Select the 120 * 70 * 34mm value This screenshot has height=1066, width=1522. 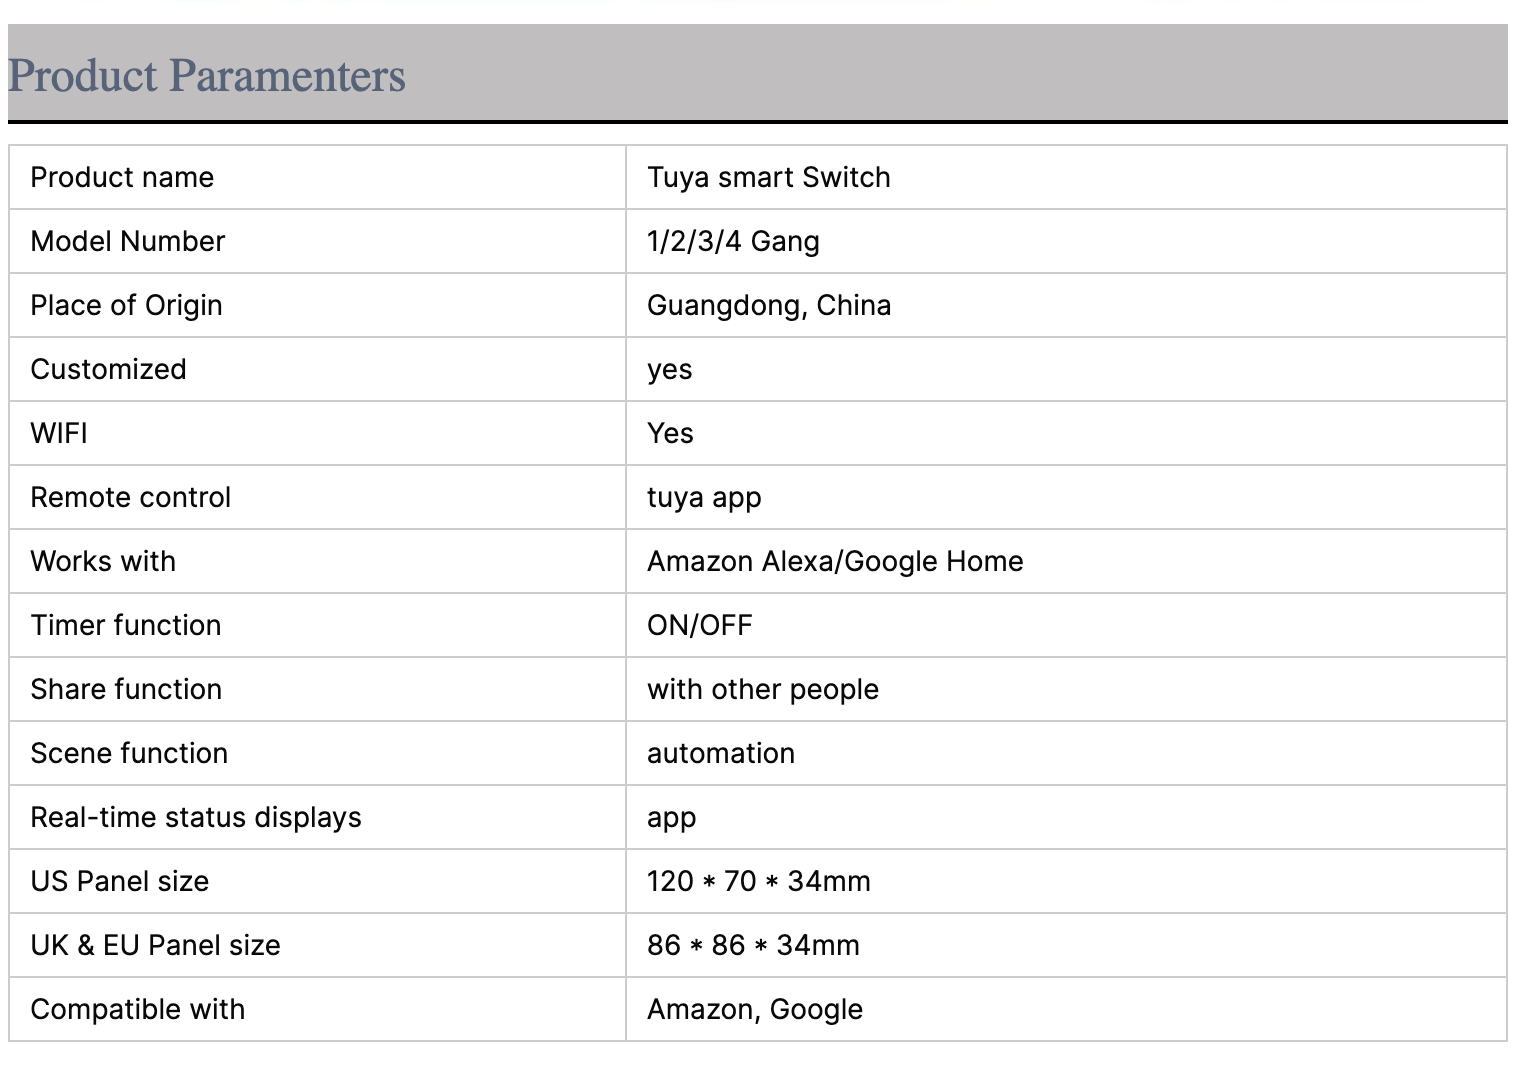758,882
